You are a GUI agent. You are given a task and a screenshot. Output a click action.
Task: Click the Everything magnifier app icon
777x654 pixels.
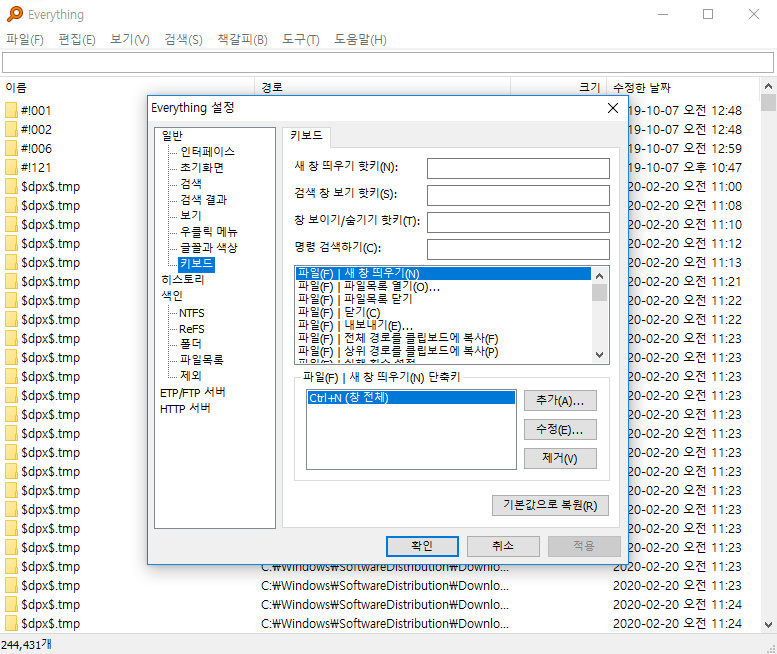pyautogui.click(x=15, y=14)
